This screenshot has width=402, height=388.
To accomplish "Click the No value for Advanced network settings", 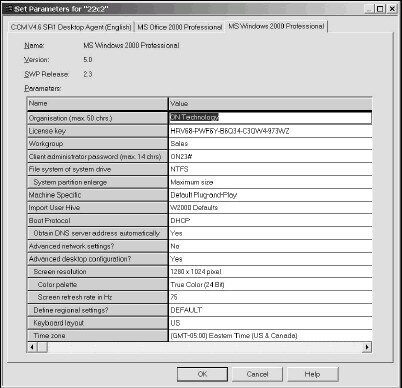I will 270,246.
